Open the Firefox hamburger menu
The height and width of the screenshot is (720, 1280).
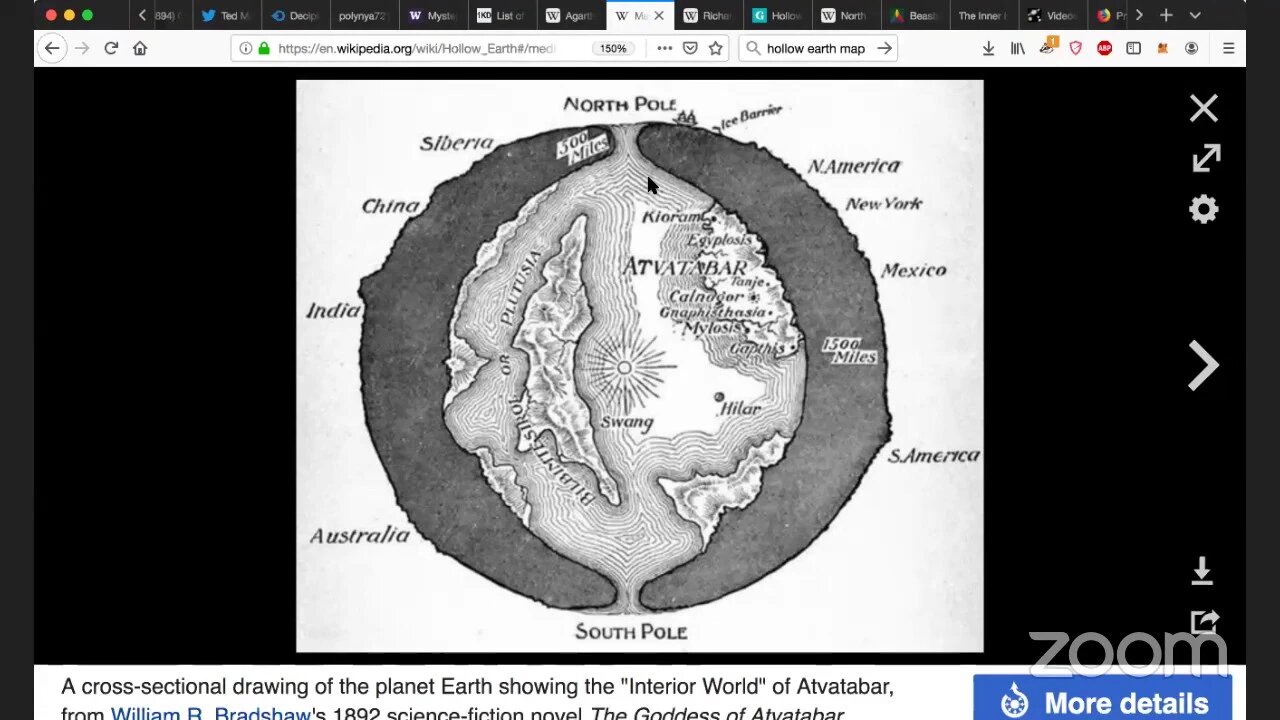(x=1228, y=48)
